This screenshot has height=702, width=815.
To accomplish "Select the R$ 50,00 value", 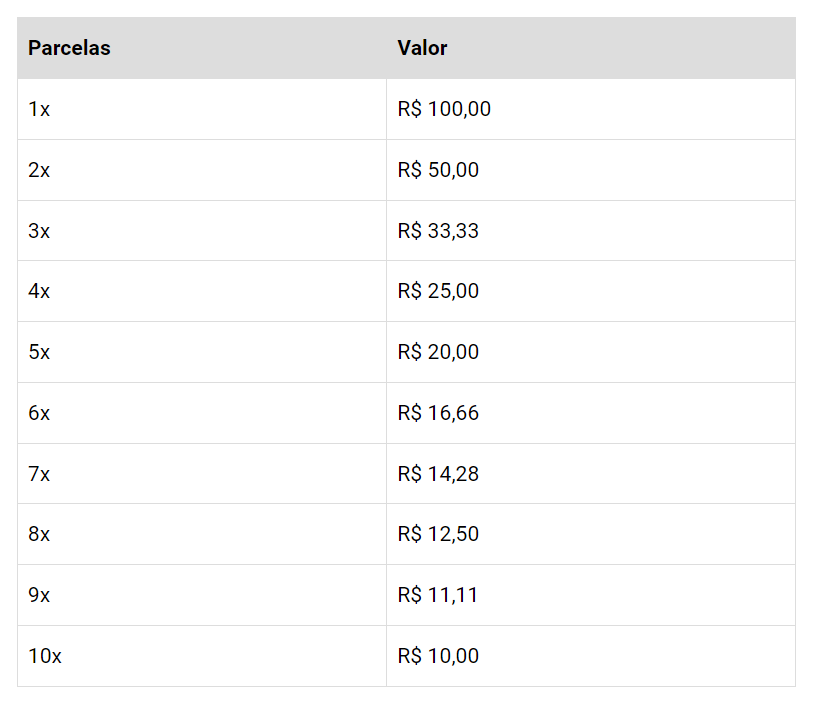I will (438, 170).
